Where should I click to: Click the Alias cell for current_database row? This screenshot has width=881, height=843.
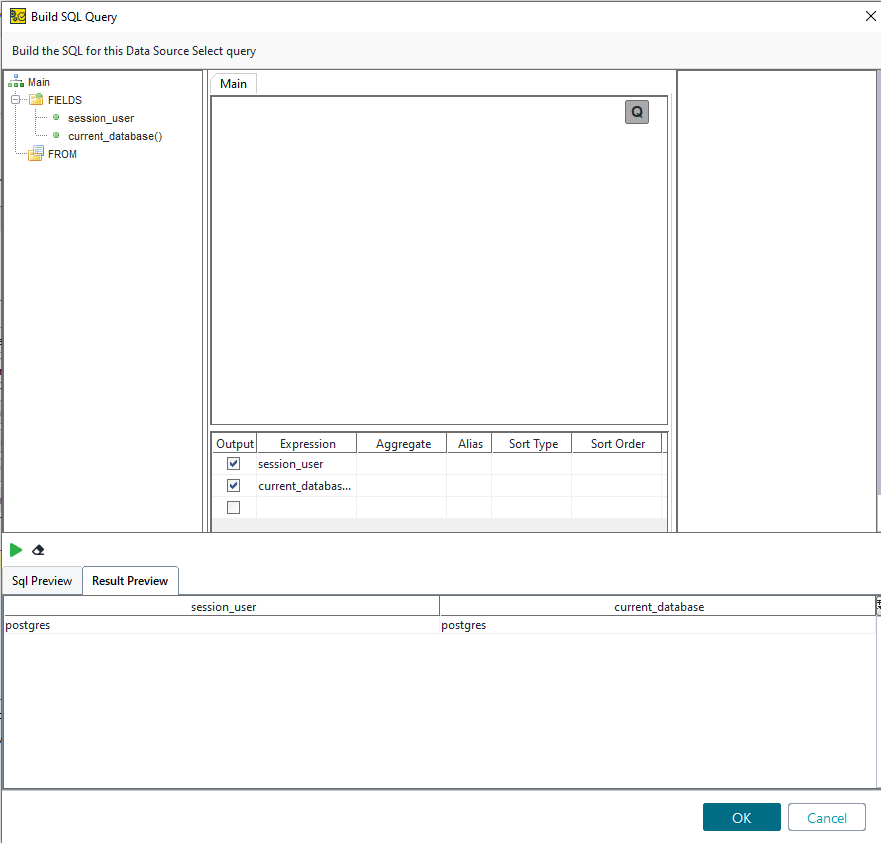pos(469,486)
